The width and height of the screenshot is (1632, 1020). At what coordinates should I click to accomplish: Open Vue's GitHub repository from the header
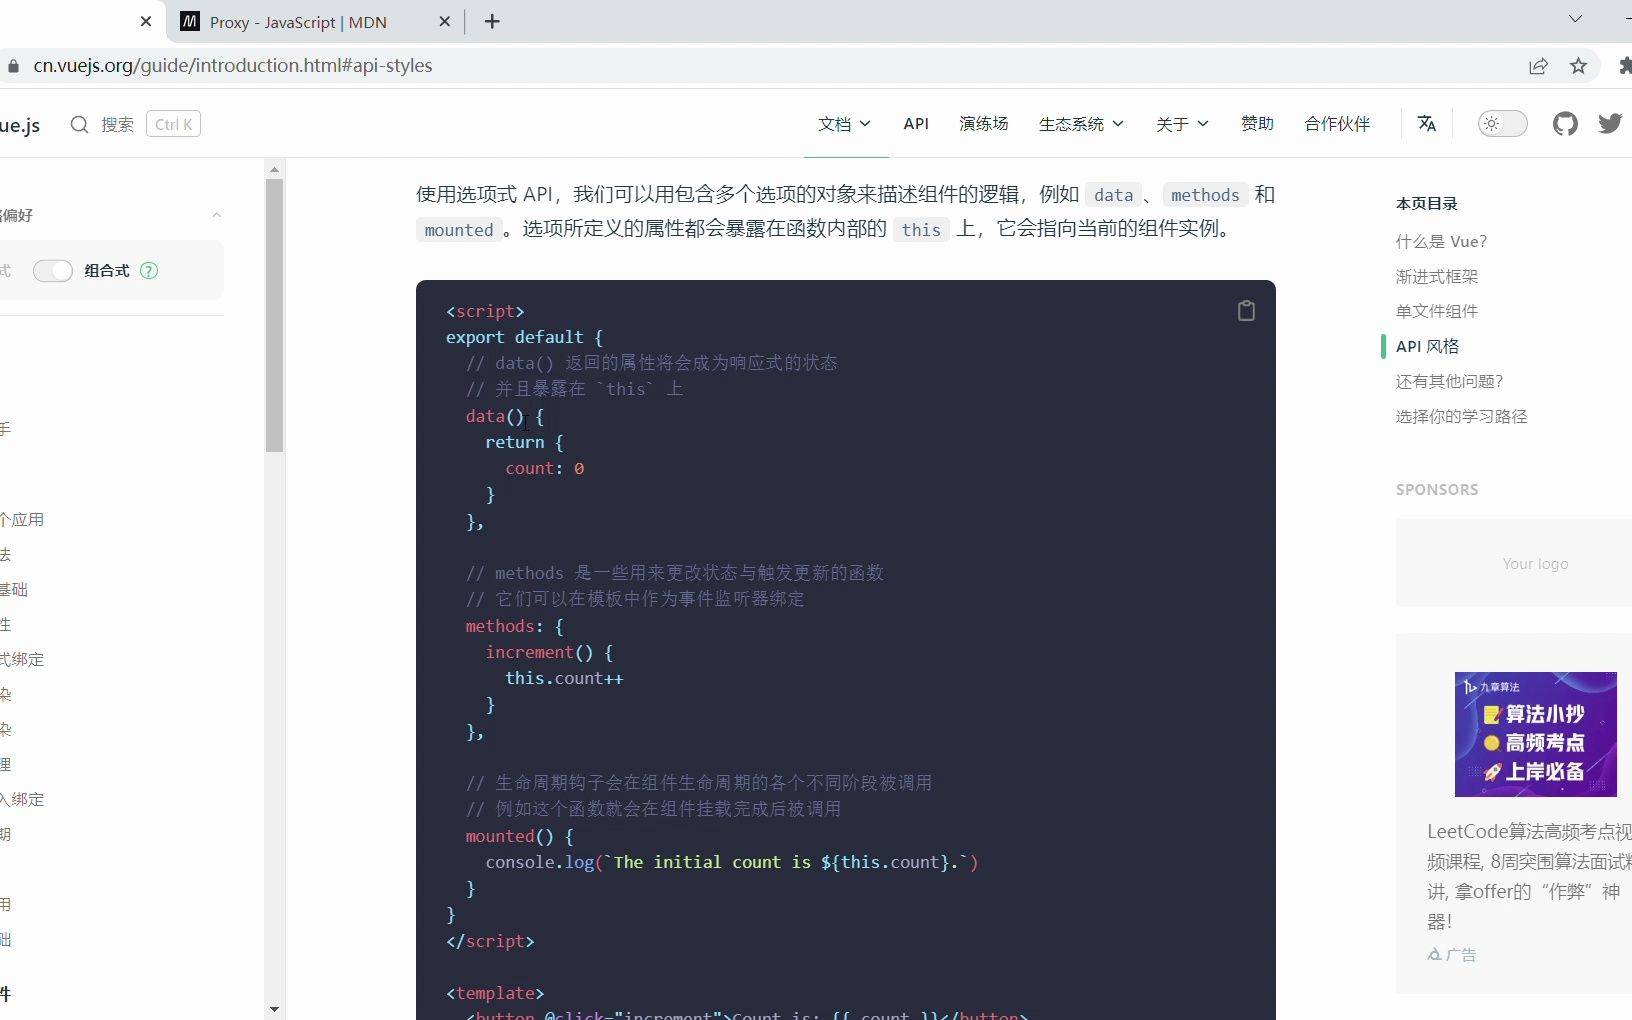[1566, 124]
